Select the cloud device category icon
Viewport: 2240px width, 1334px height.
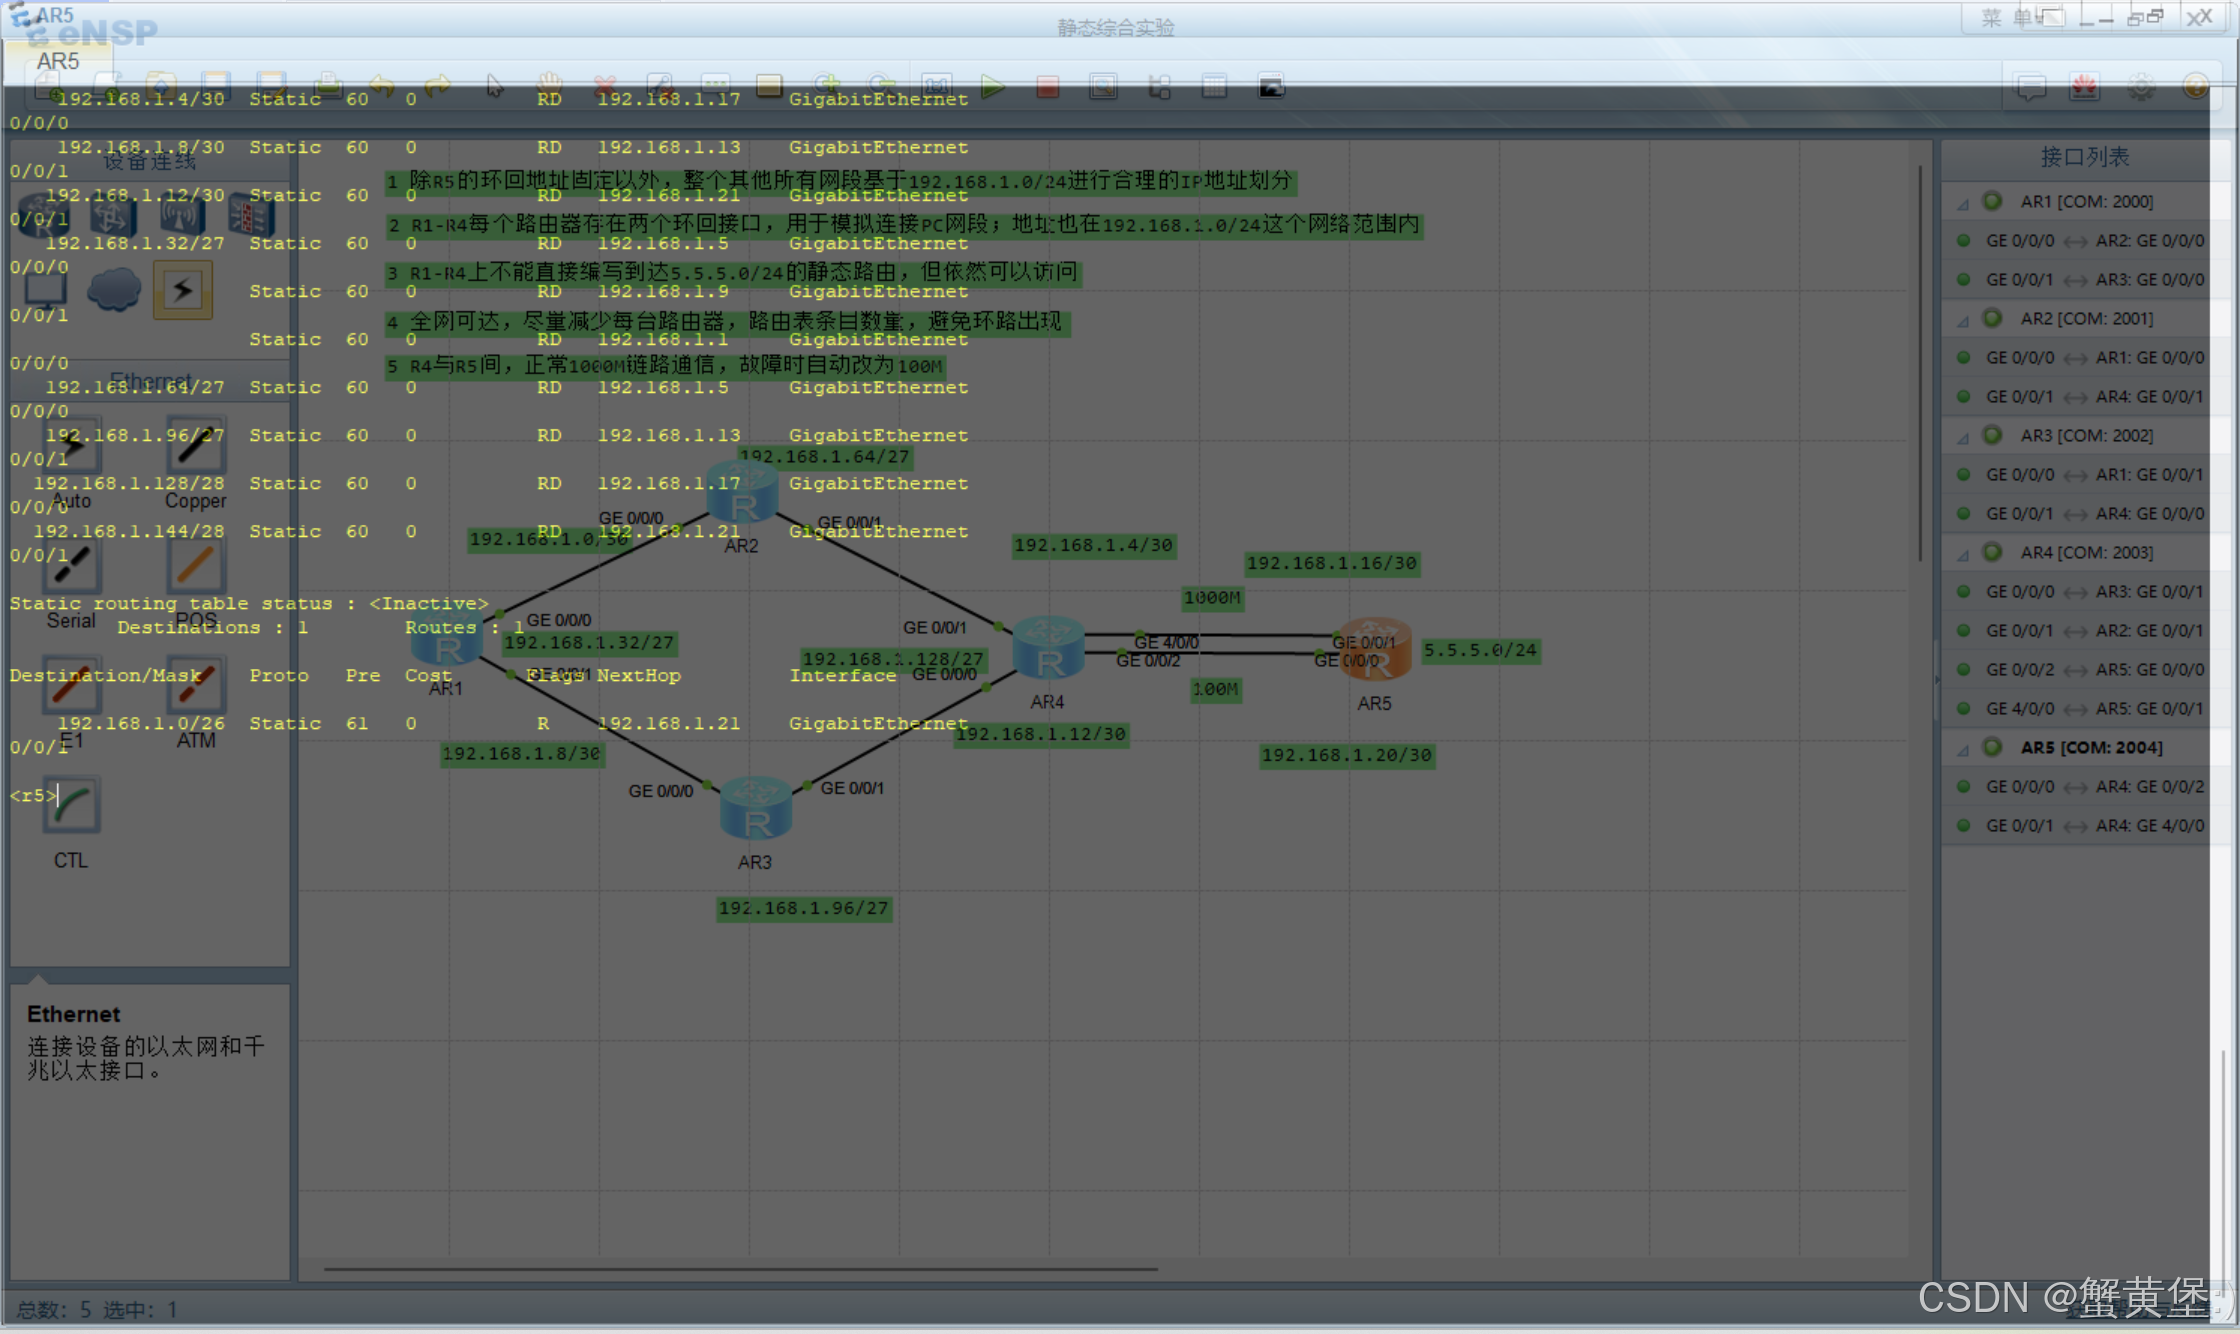[113, 290]
